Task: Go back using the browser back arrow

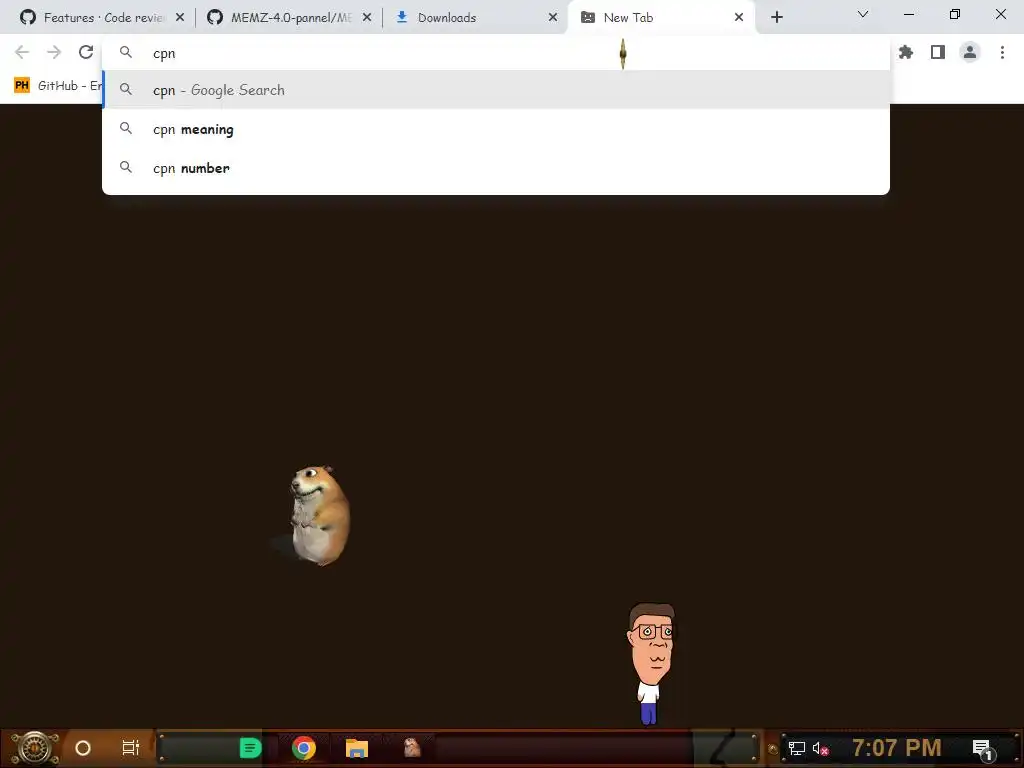Action: [22, 52]
